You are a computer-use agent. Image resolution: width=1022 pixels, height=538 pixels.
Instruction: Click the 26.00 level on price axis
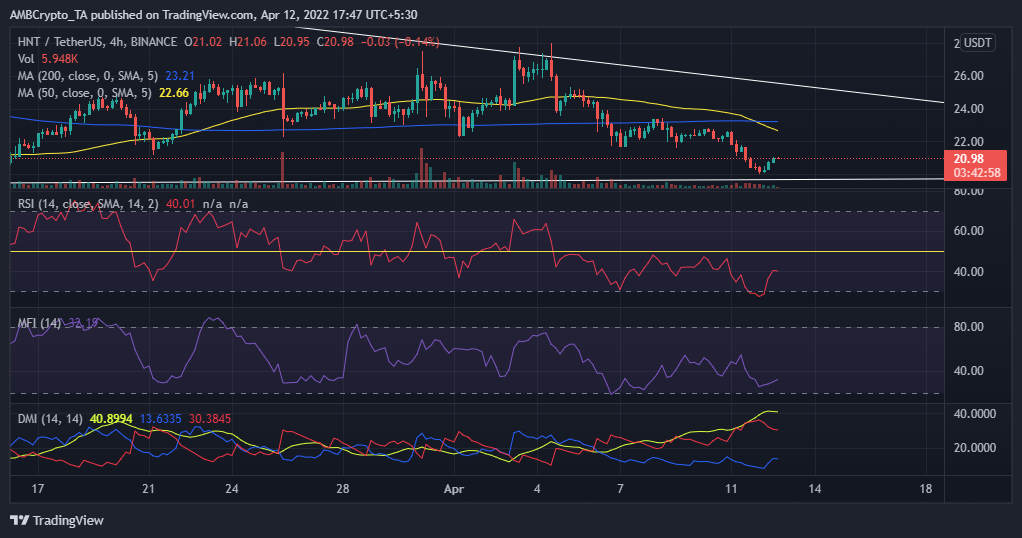tap(968, 76)
